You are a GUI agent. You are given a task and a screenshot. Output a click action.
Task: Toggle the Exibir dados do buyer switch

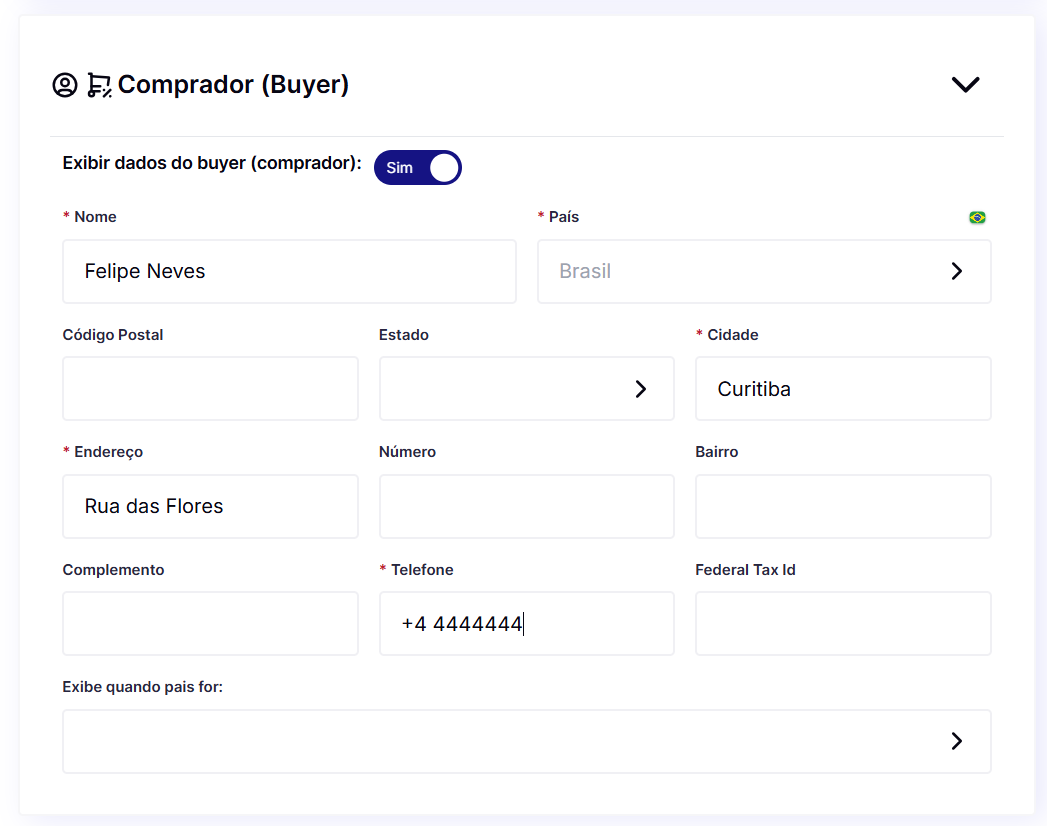point(418,168)
